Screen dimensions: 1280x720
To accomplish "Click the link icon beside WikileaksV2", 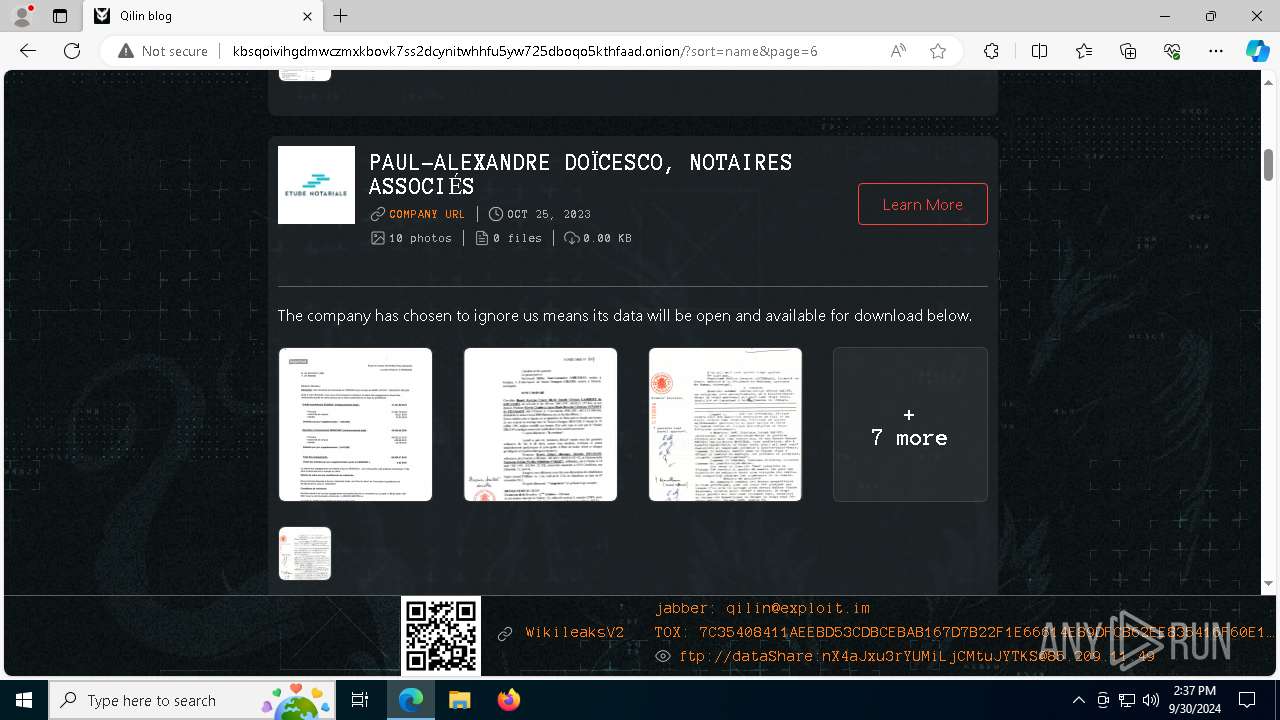I will [505, 633].
